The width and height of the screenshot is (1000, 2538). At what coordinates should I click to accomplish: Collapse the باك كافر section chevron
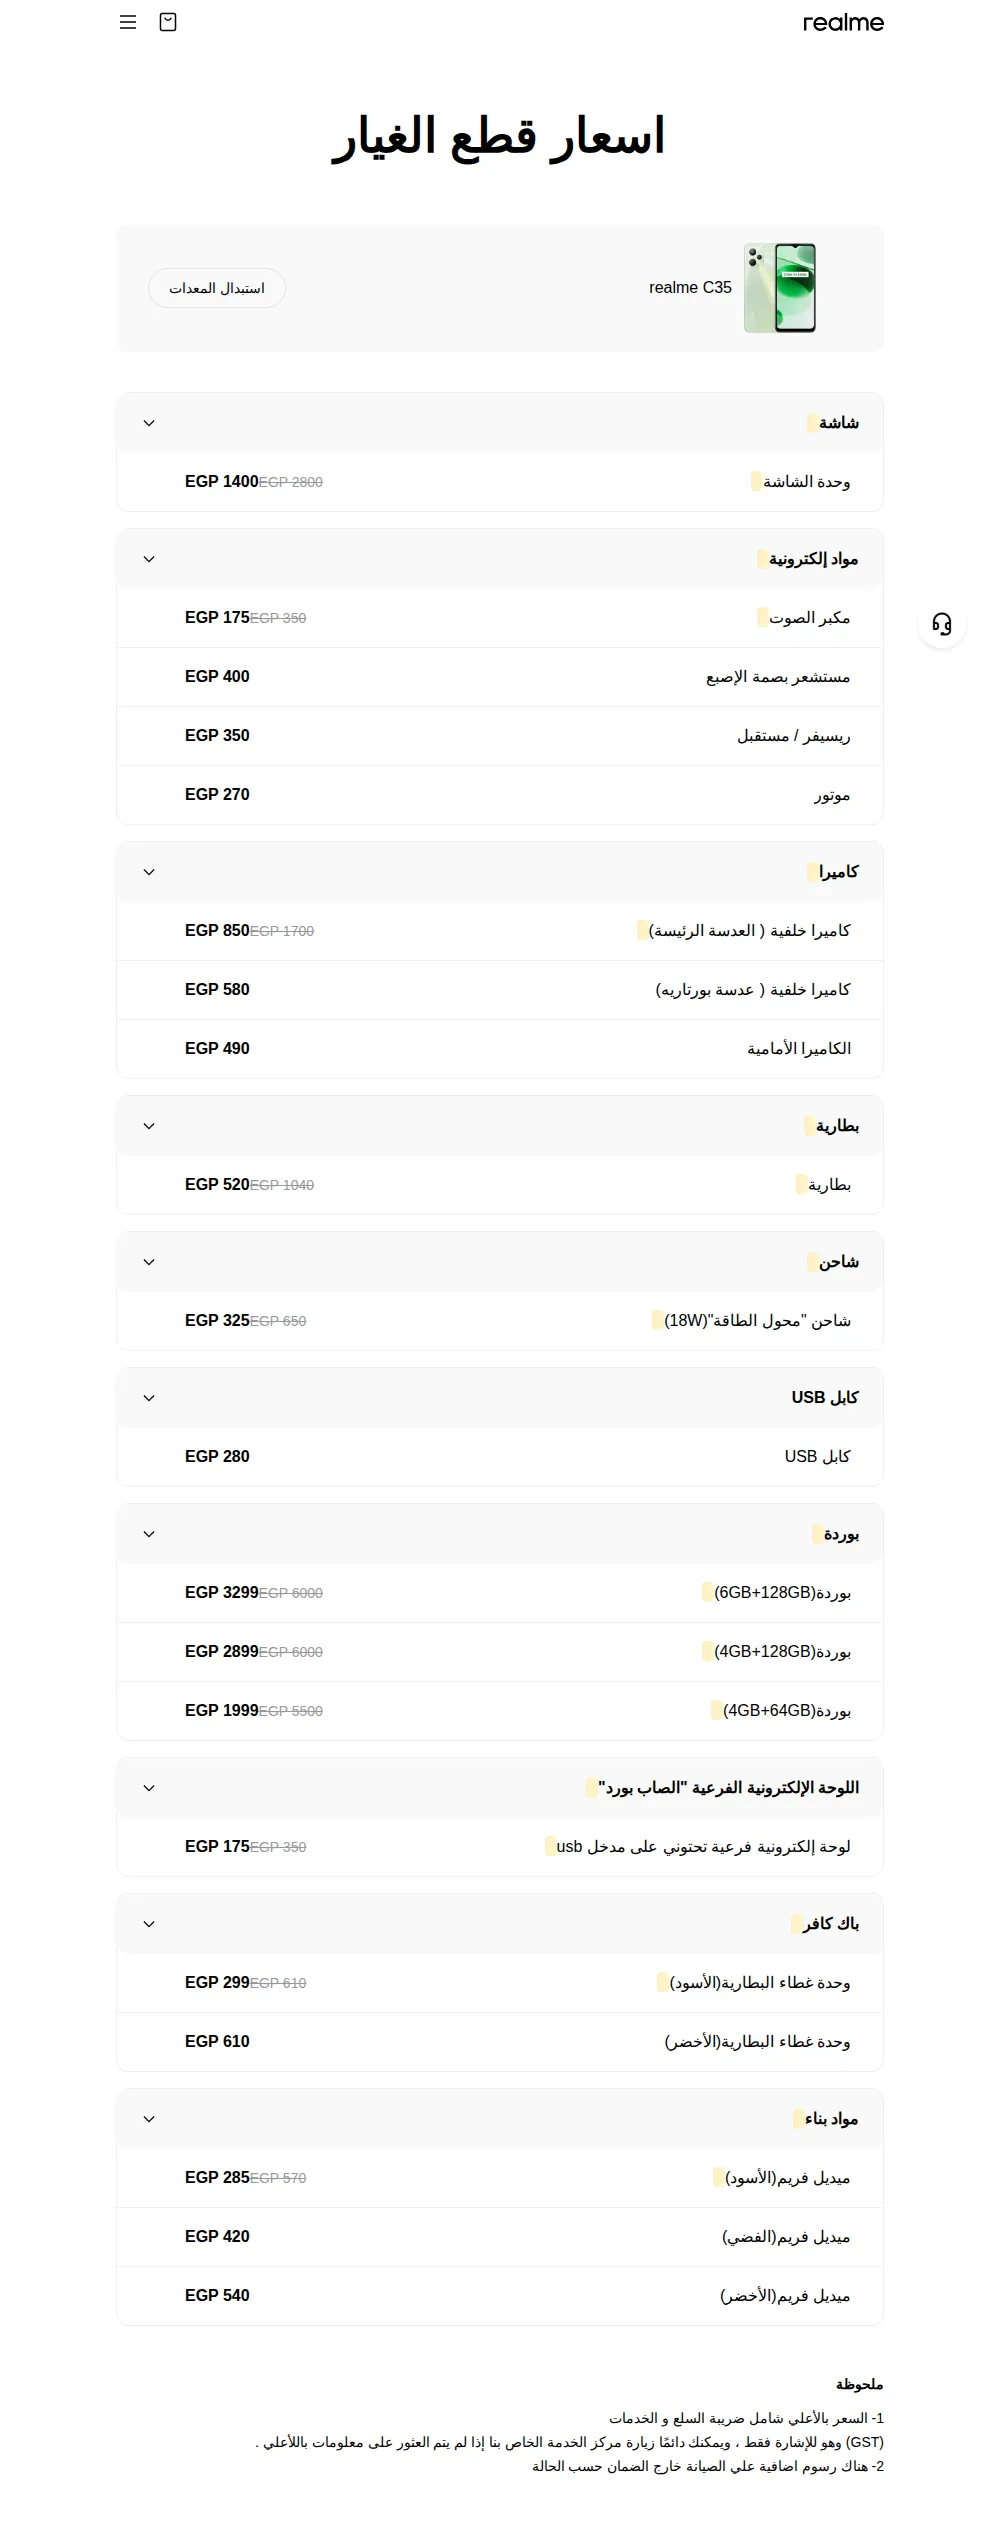[x=149, y=1924]
